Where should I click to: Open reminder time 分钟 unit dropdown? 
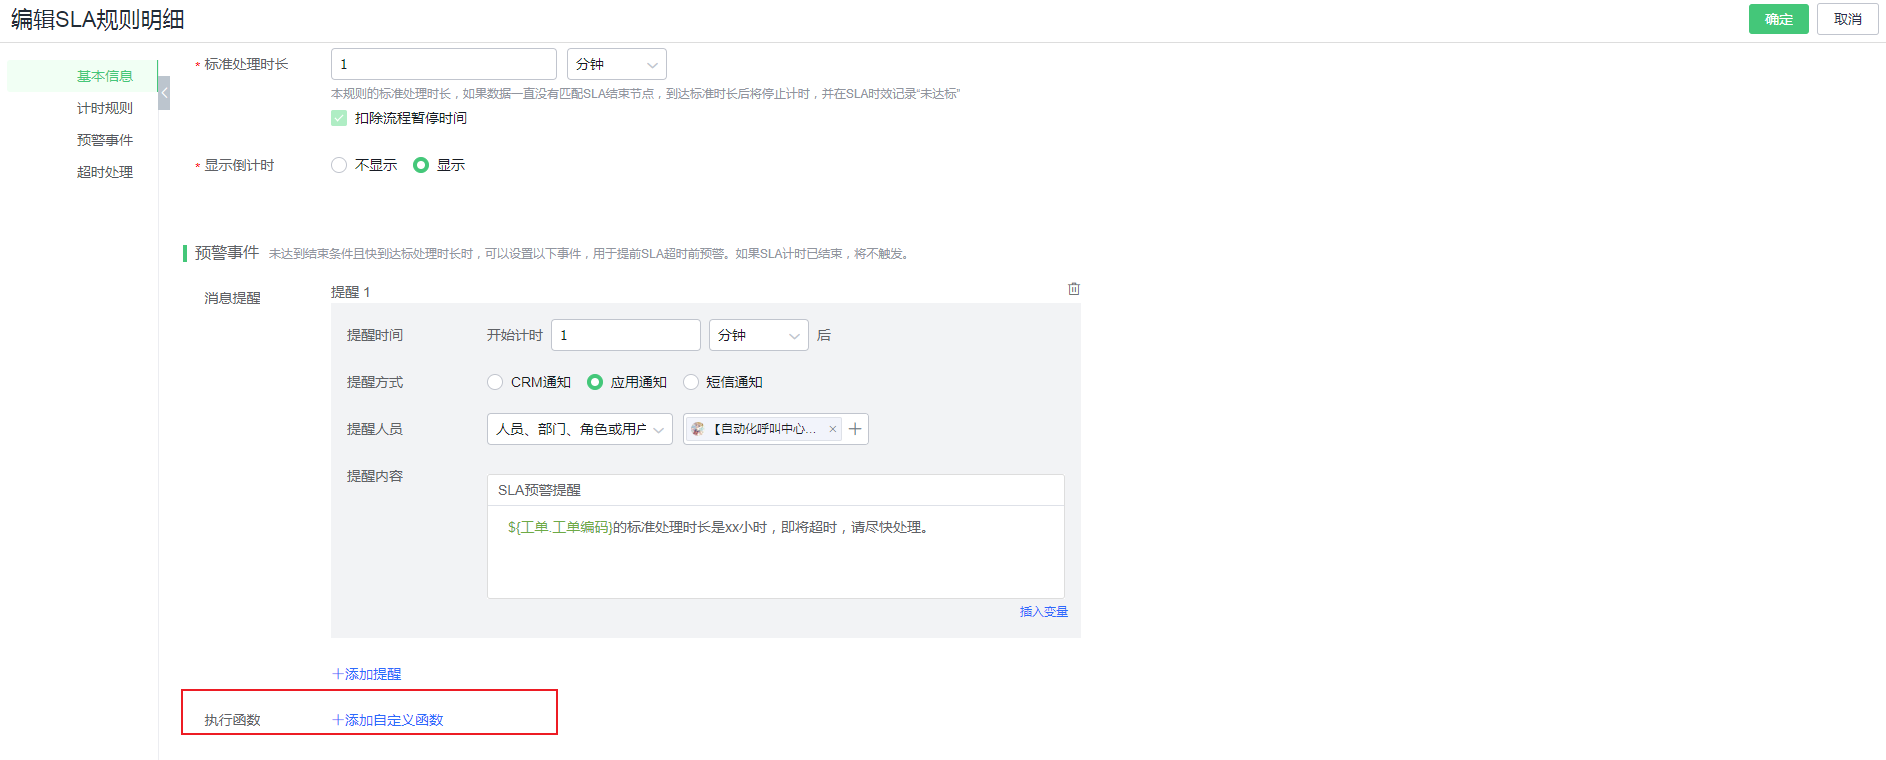758,335
